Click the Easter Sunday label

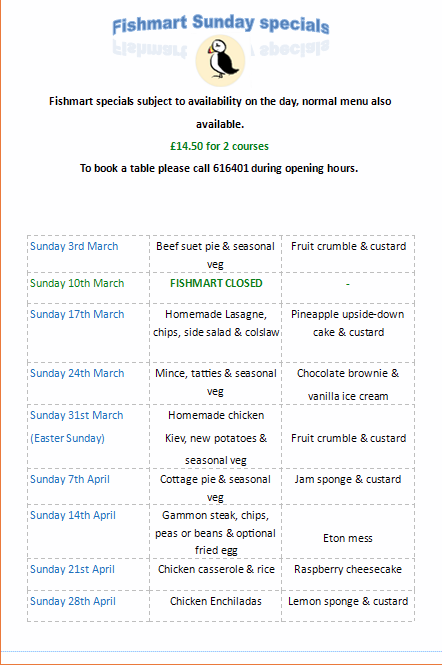click(x=68, y=438)
